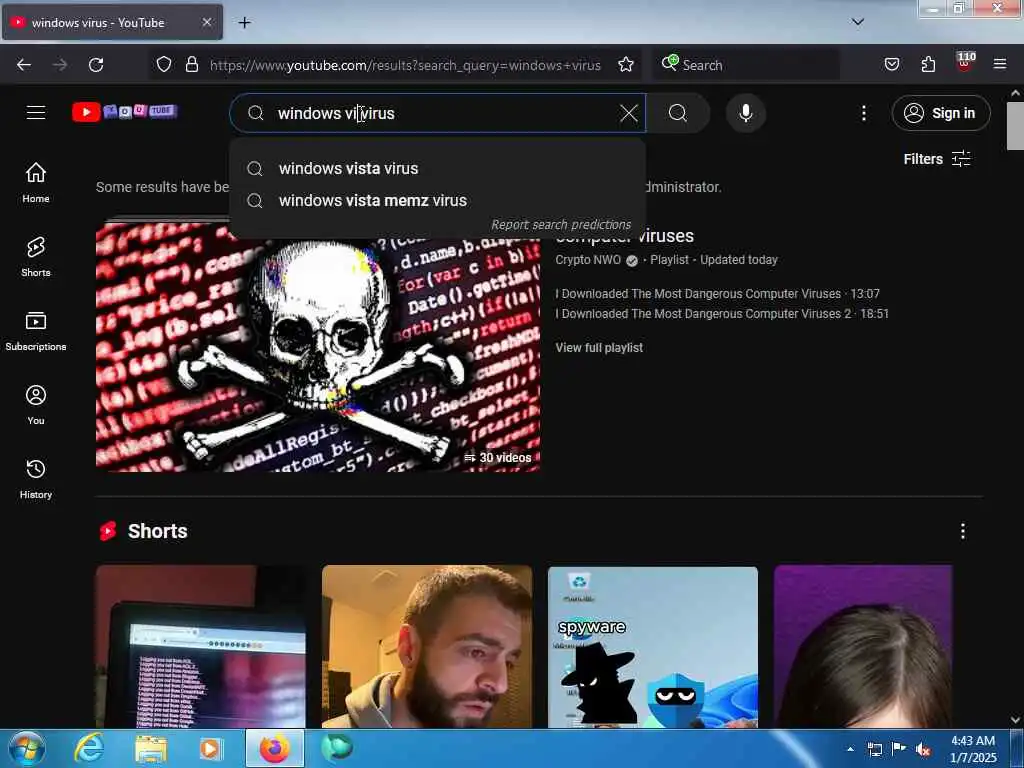
Task: Open the Action Center flag icon
Action: [899, 749]
